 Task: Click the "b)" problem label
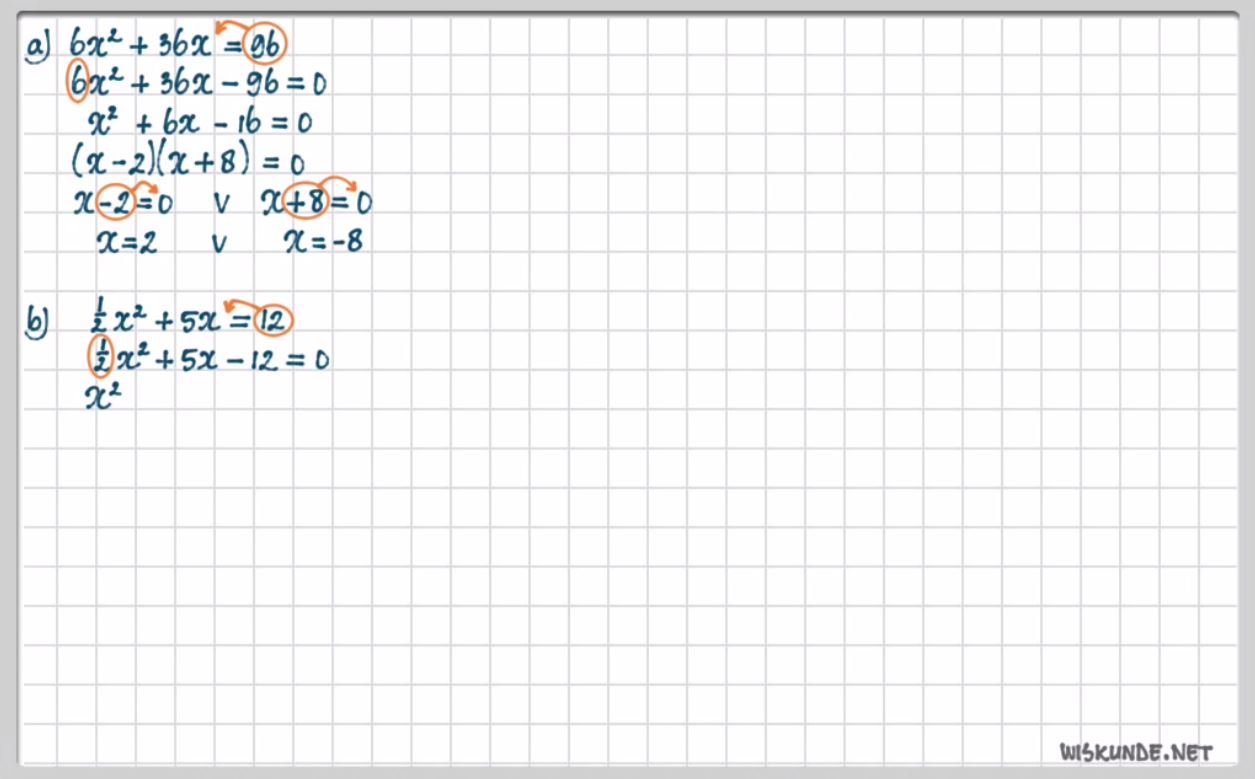(x=37, y=320)
